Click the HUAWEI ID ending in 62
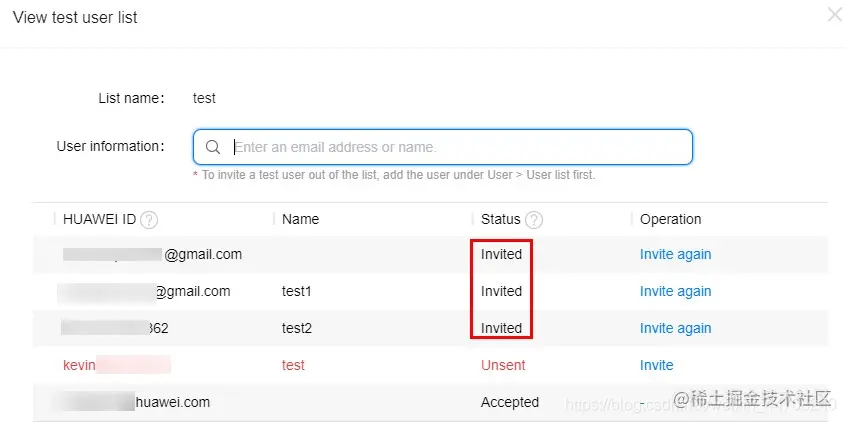Image resolution: width=846 pixels, height=423 pixels. pyautogui.click(x=114, y=328)
